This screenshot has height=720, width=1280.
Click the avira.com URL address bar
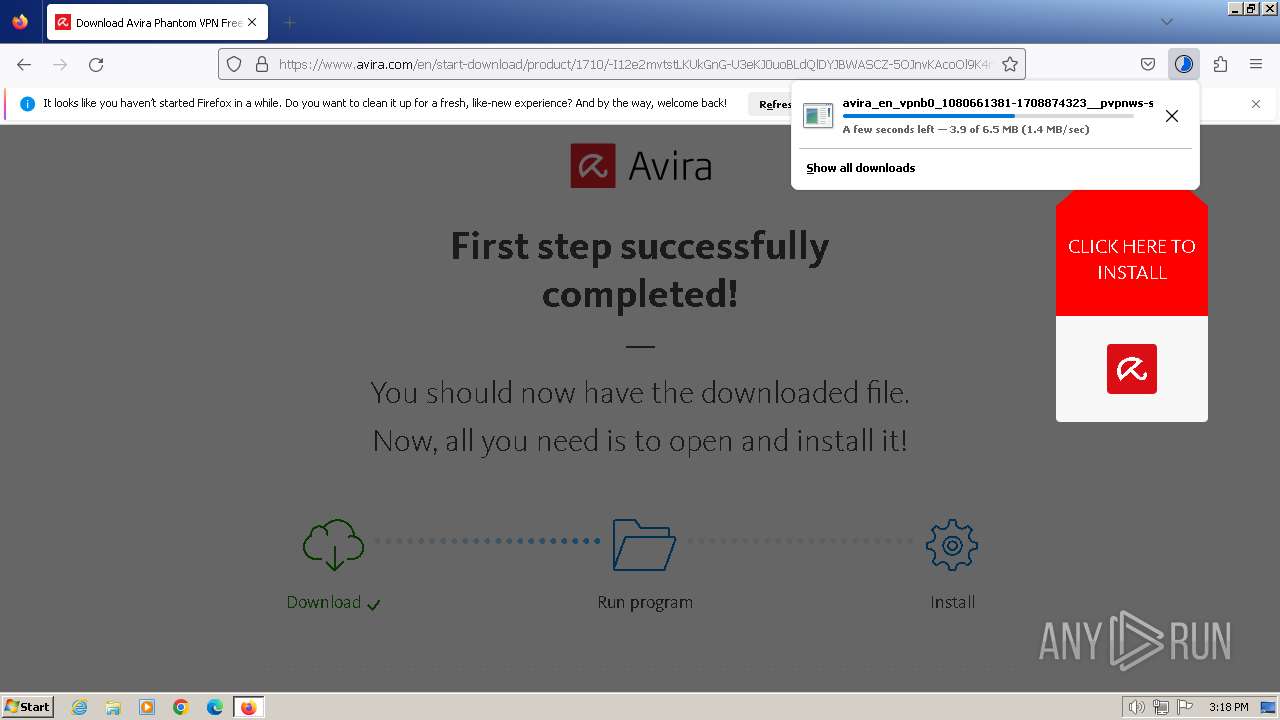635,64
